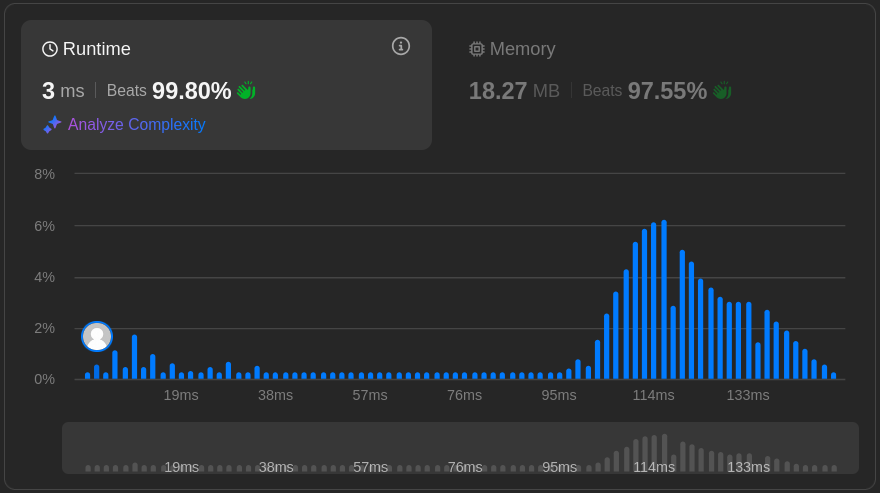This screenshot has width=880, height=493.
Task: Click the user avatar marker on the chart
Action: click(x=97, y=336)
